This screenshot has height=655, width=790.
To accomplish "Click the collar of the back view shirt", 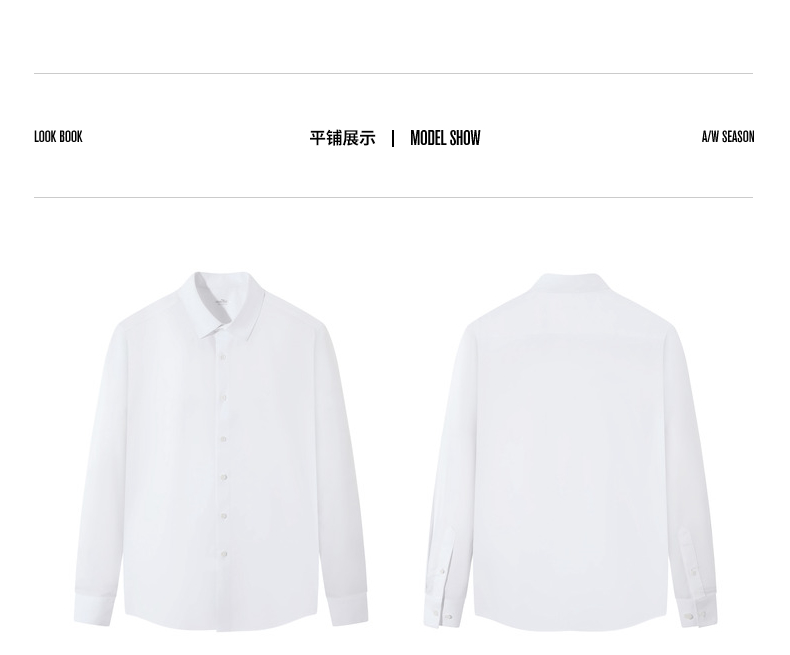I will coord(570,282).
